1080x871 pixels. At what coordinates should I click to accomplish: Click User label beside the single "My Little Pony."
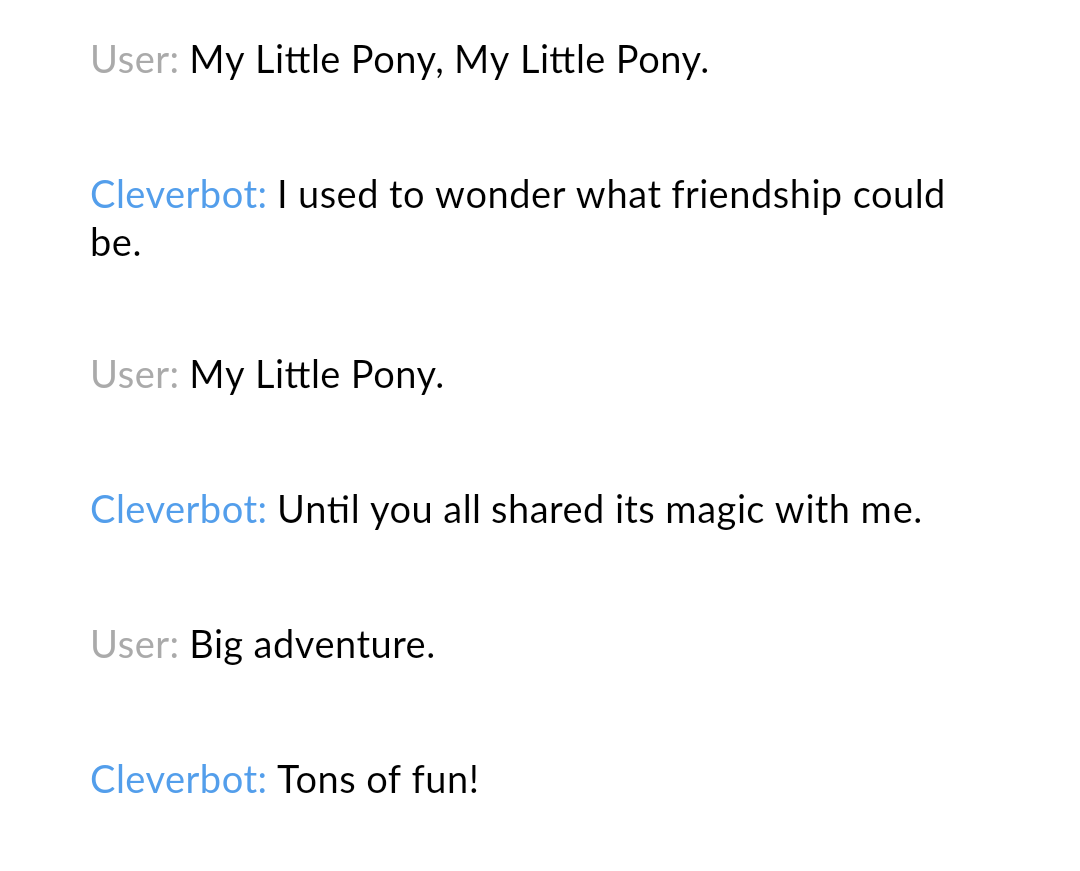tap(135, 375)
